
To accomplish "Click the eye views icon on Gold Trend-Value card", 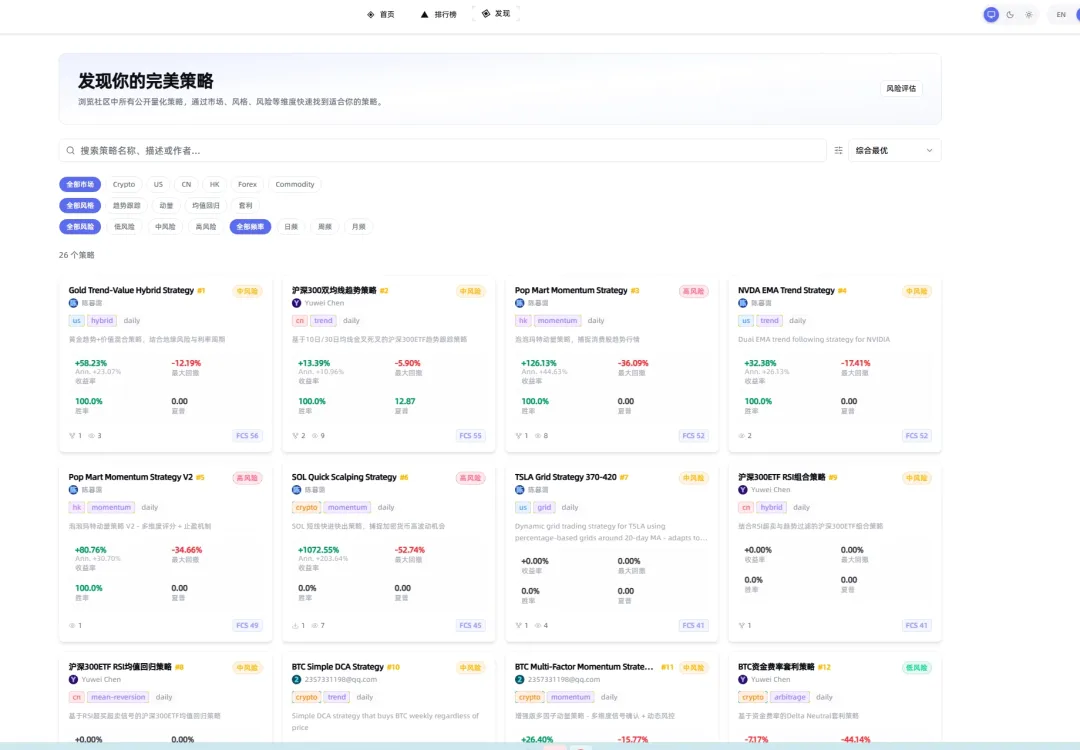I will pyautogui.click(x=90, y=435).
